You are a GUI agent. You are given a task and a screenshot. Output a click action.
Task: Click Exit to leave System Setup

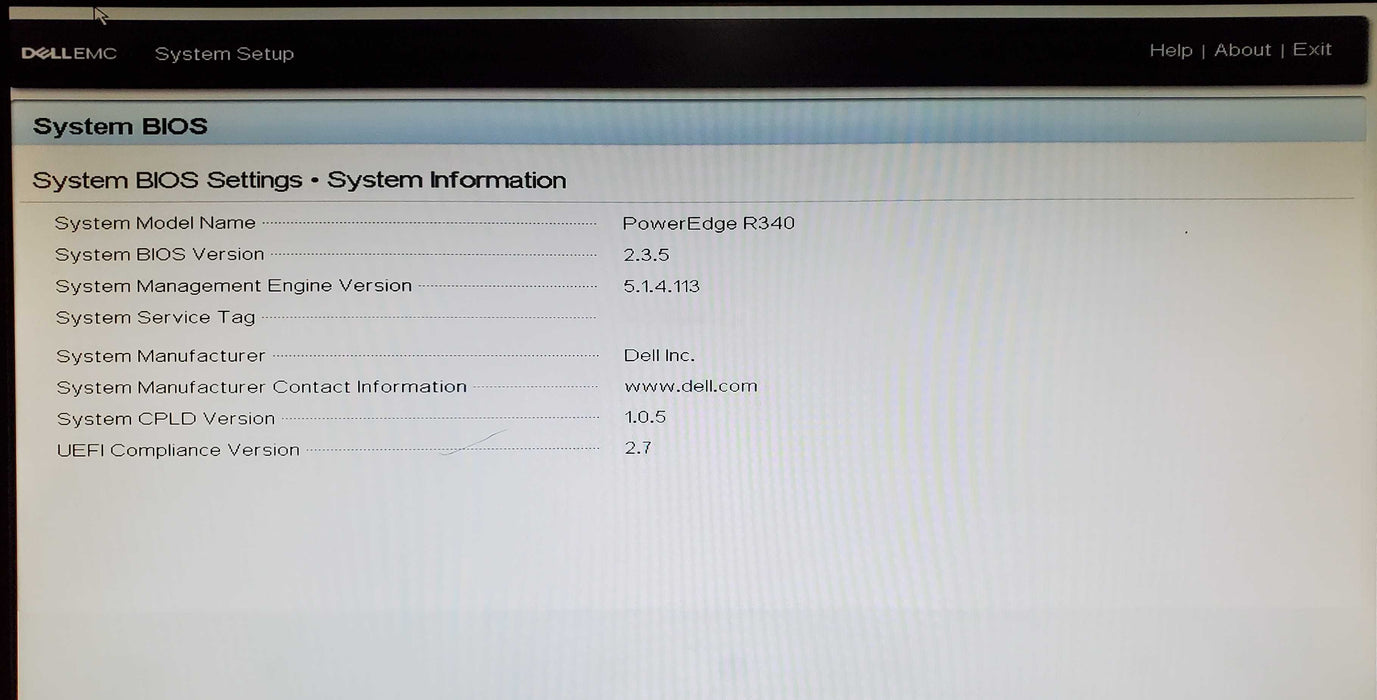tap(1312, 49)
